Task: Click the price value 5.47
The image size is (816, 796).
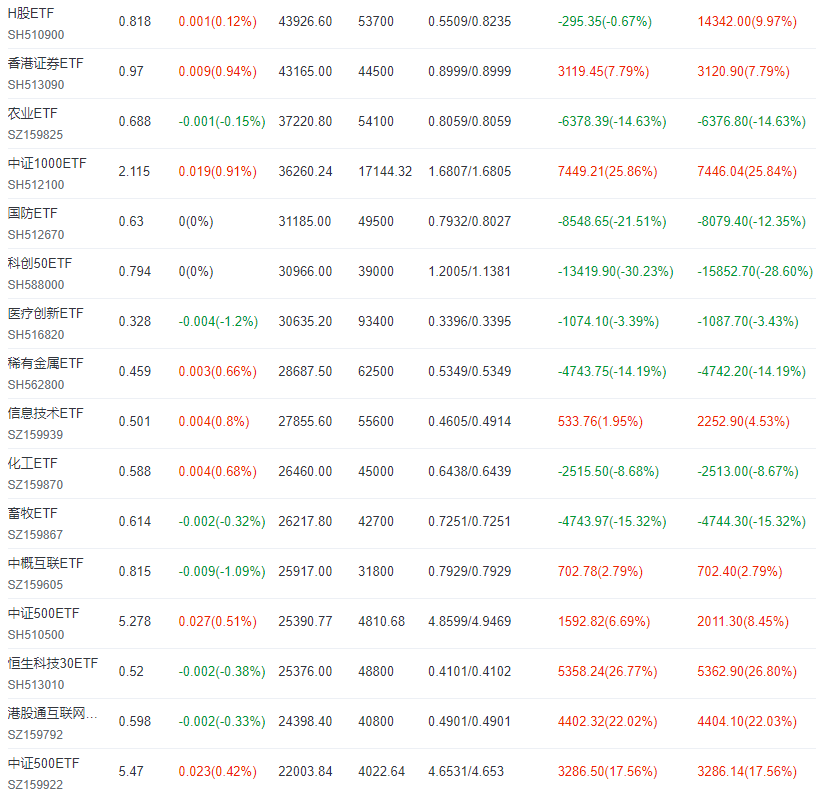Action: pos(131,771)
